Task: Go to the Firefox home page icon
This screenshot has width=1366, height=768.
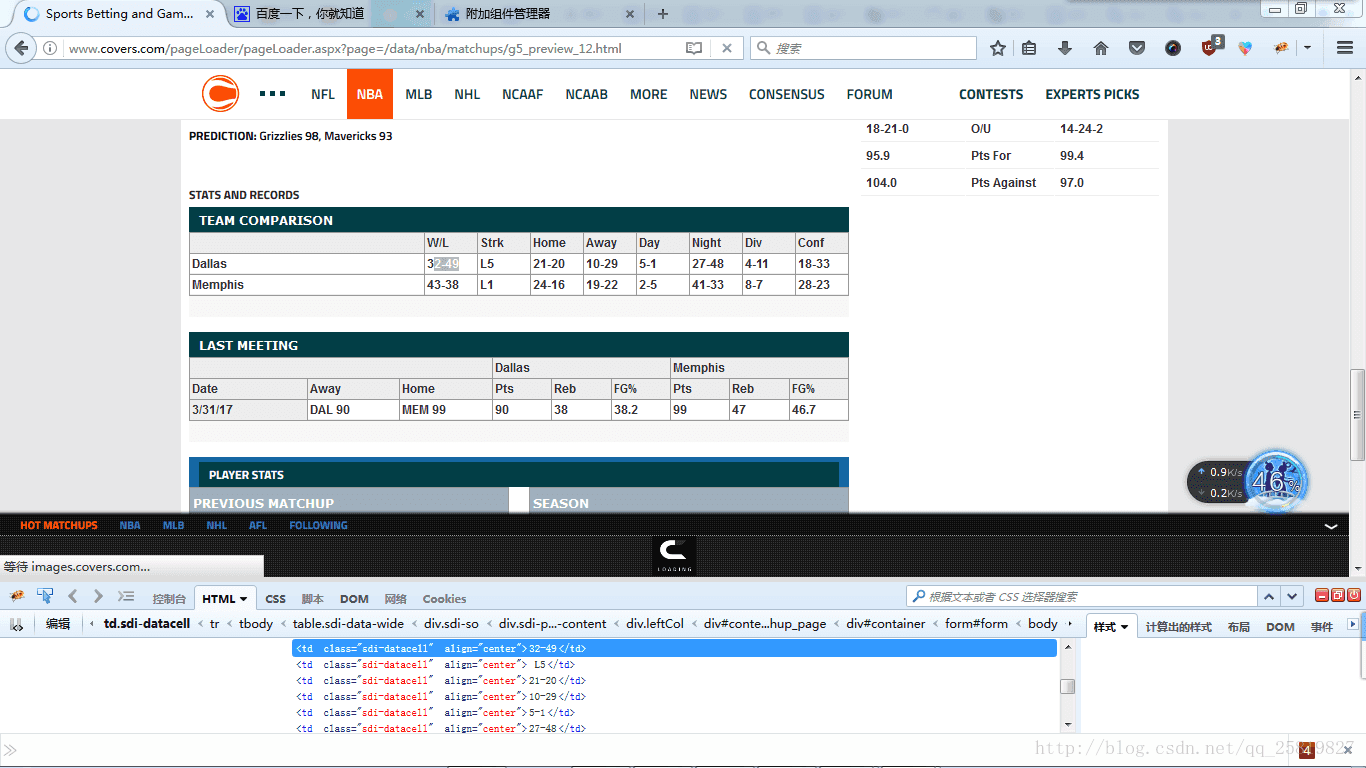Action: [x=1101, y=48]
